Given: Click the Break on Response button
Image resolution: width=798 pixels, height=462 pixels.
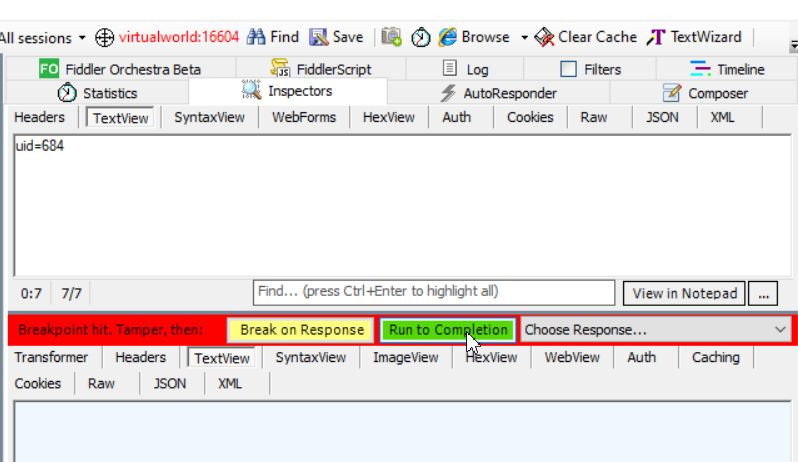Looking at the screenshot, I should click(301, 330).
